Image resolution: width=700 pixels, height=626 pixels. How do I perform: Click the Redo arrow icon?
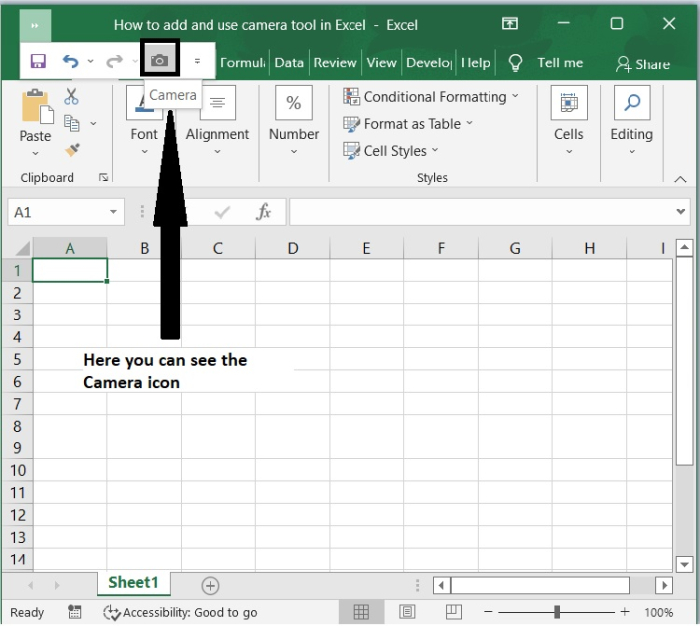(x=114, y=61)
